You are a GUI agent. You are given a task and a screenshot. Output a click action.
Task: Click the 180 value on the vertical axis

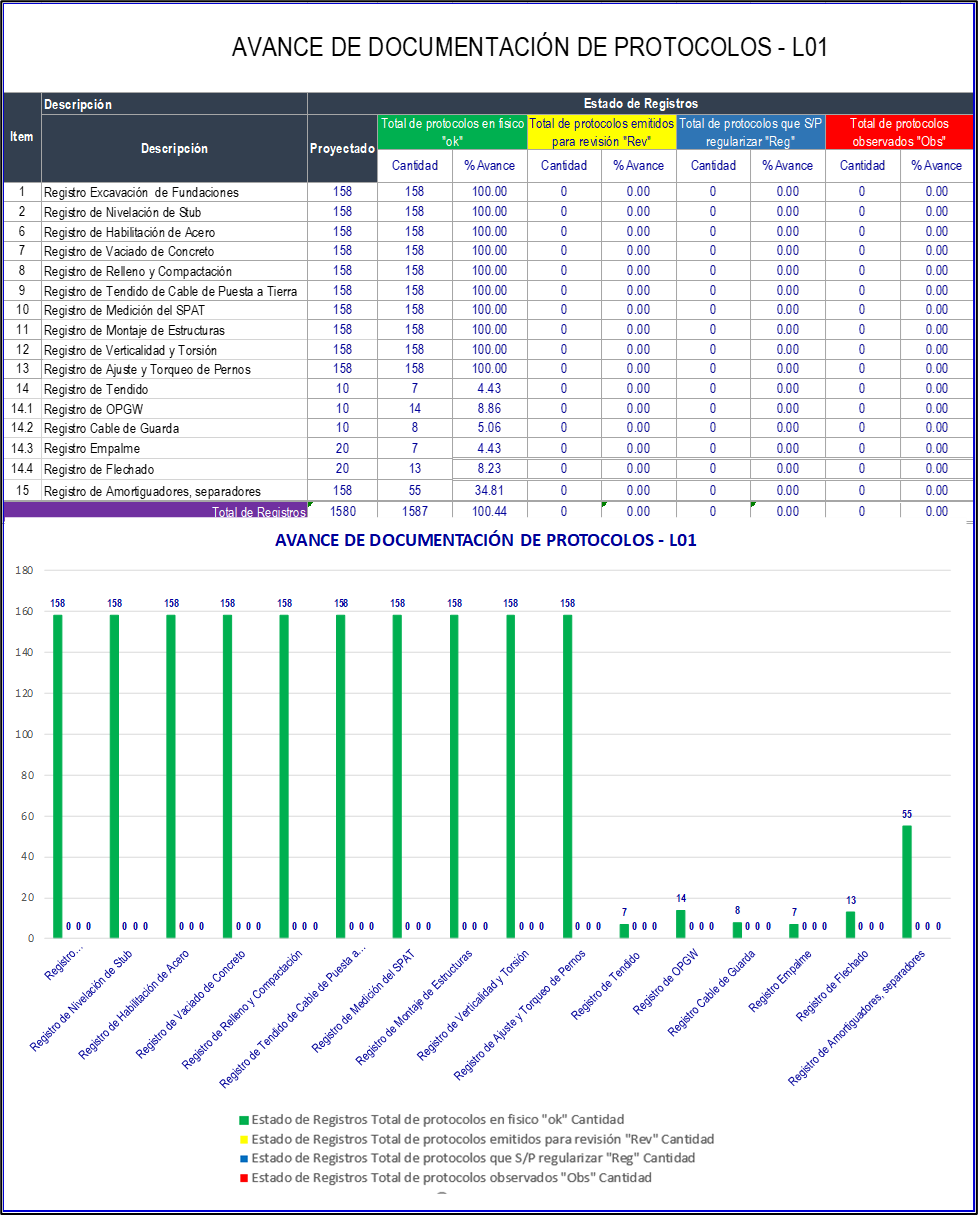click(25, 571)
